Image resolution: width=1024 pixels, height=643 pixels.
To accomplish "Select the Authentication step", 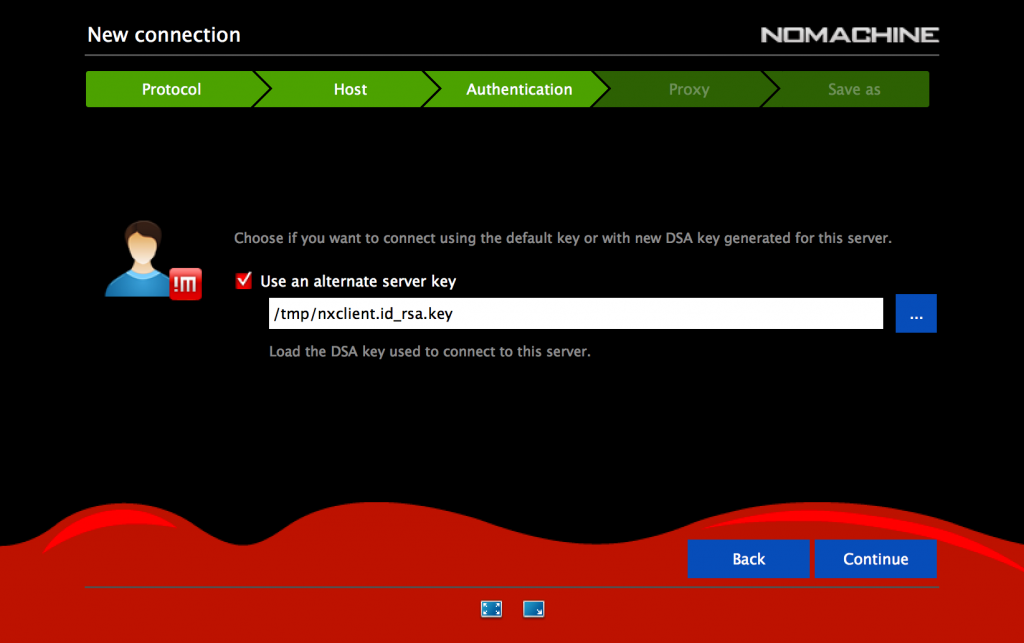I will click(519, 89).
